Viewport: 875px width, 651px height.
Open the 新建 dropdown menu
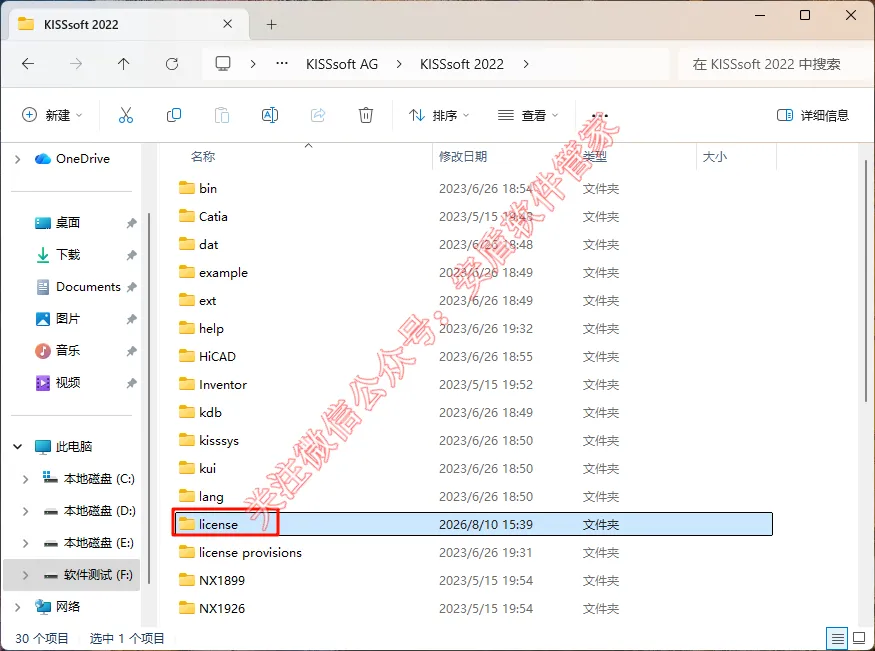(x=52, y=115)
